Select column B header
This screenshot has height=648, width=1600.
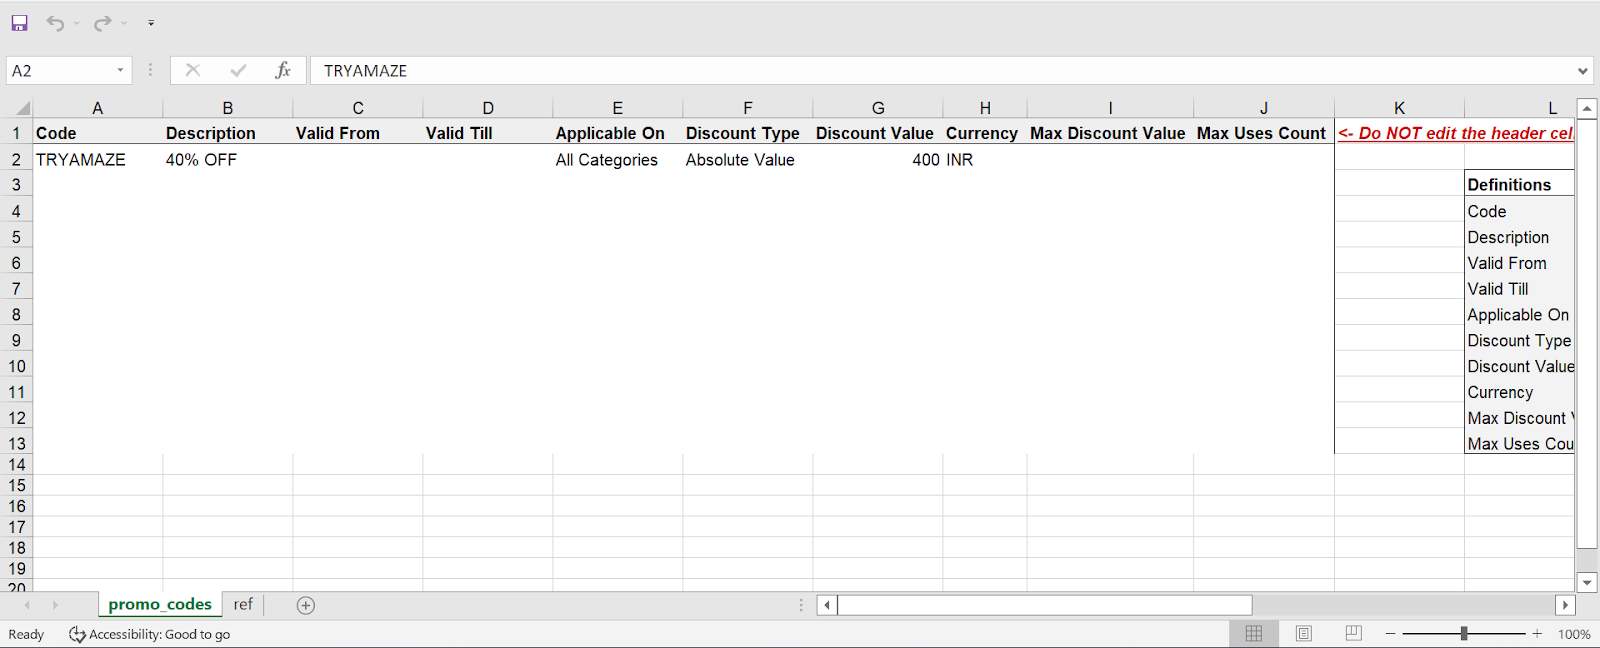227,108
